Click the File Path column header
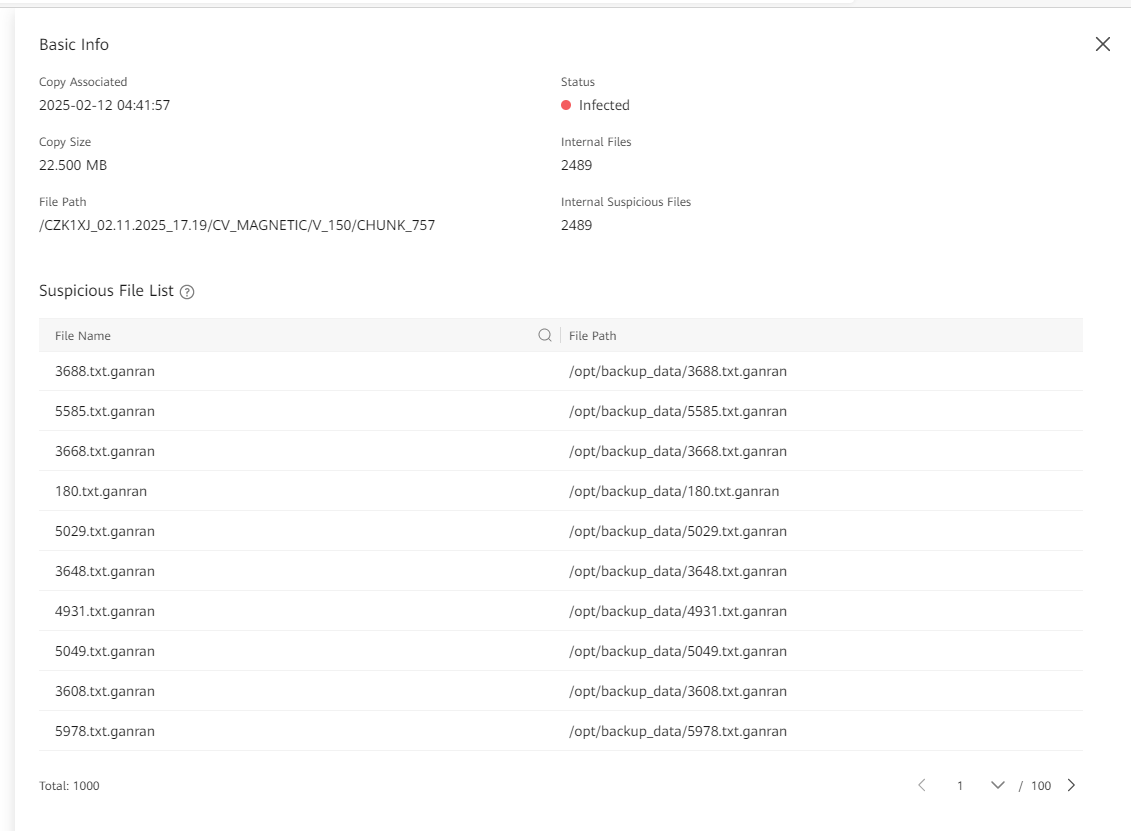This screenshot has width=1131, height=831. click(x=592, y=336)
